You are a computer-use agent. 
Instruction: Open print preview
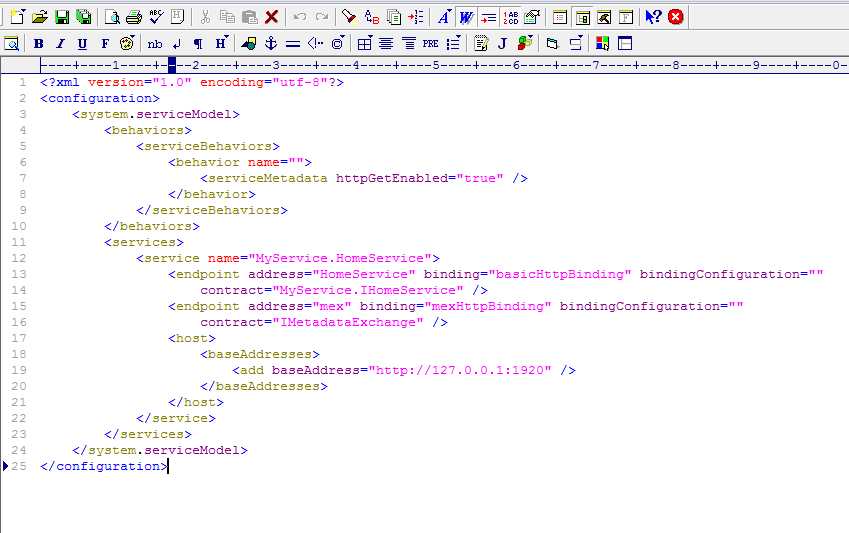pyautogui.click(x=112, y=17)
